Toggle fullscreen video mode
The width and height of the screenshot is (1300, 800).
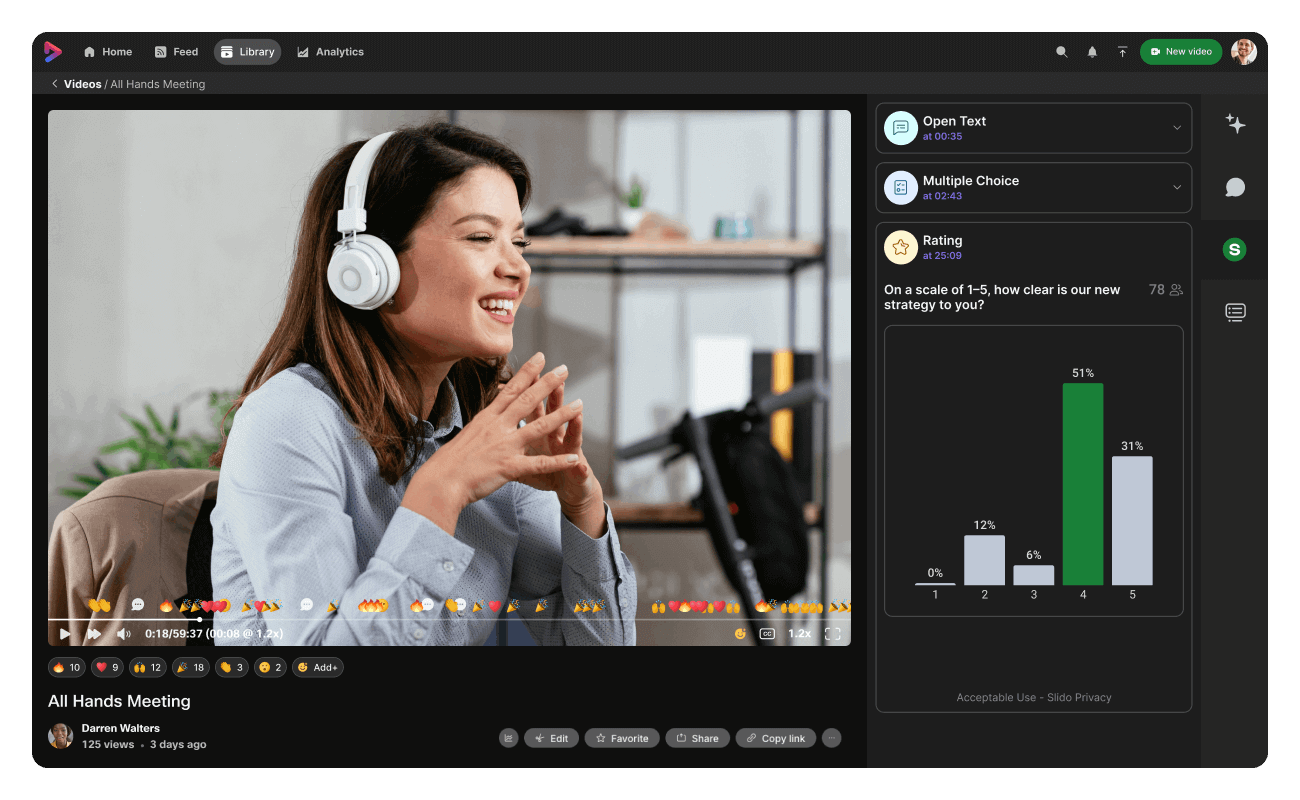(832, 634)
